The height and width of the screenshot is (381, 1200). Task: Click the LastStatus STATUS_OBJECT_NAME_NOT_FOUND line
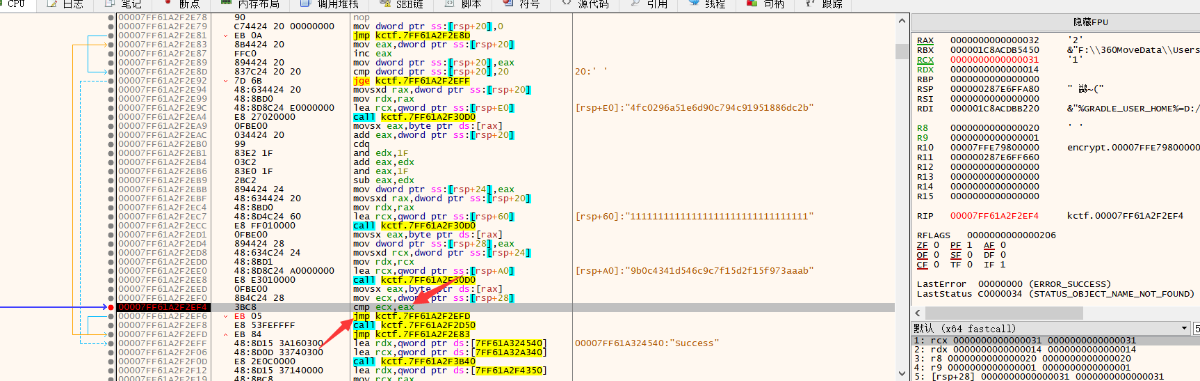click(x=1055, y=294)
